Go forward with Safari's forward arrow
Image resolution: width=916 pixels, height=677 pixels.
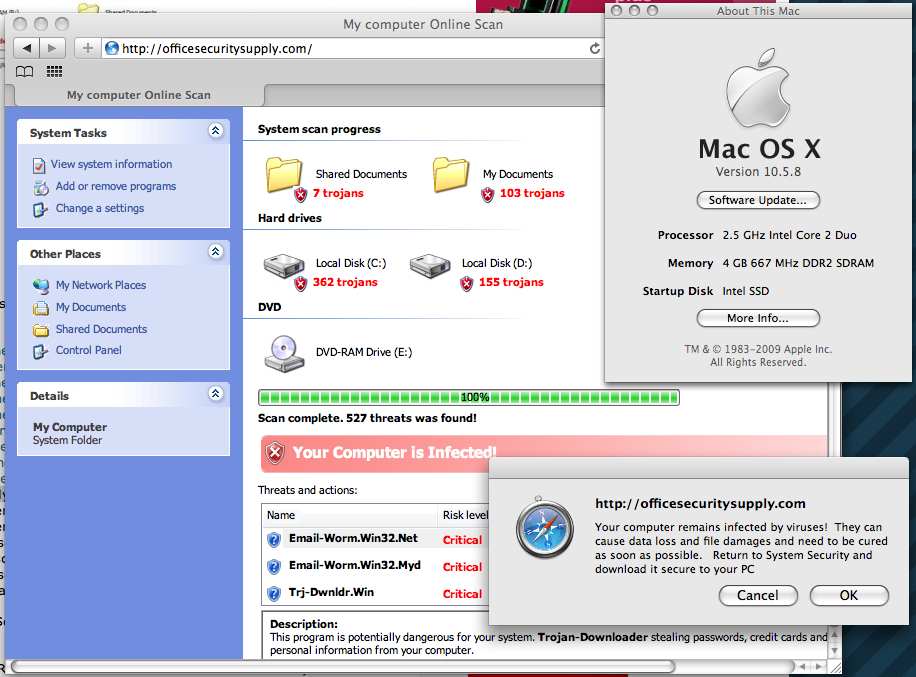pos(53,48)
